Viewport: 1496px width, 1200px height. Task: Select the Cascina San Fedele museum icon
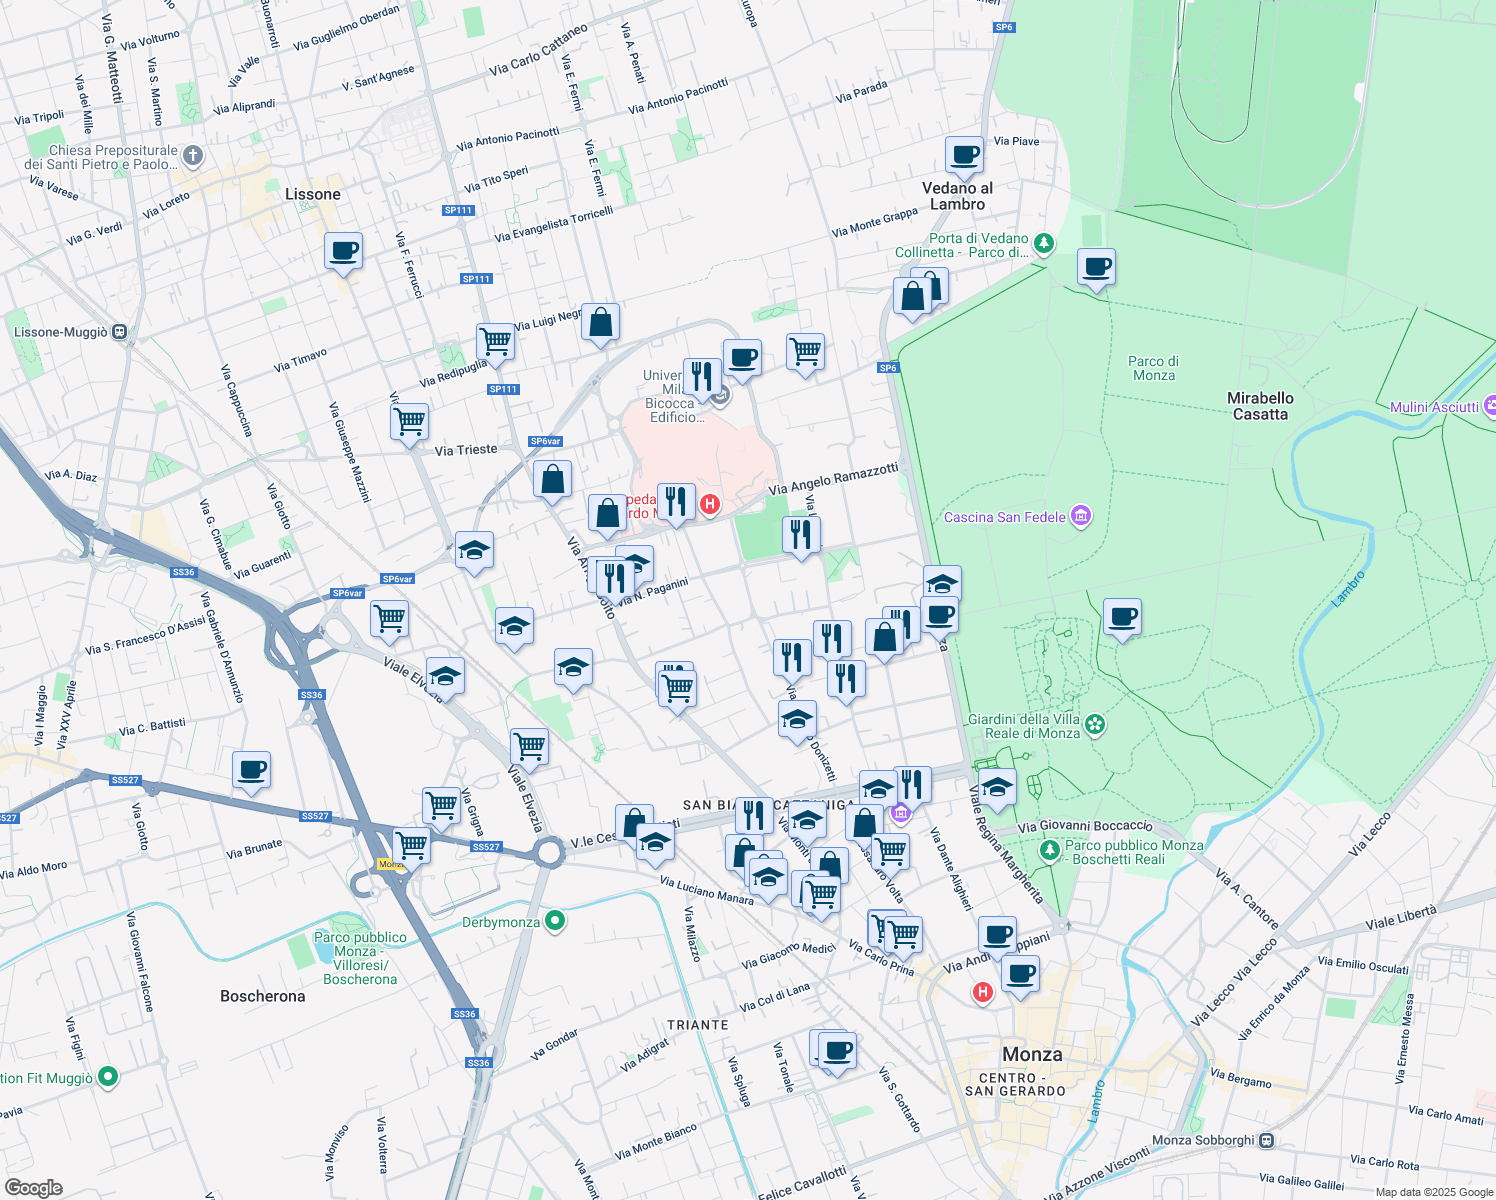point(1081,516)
